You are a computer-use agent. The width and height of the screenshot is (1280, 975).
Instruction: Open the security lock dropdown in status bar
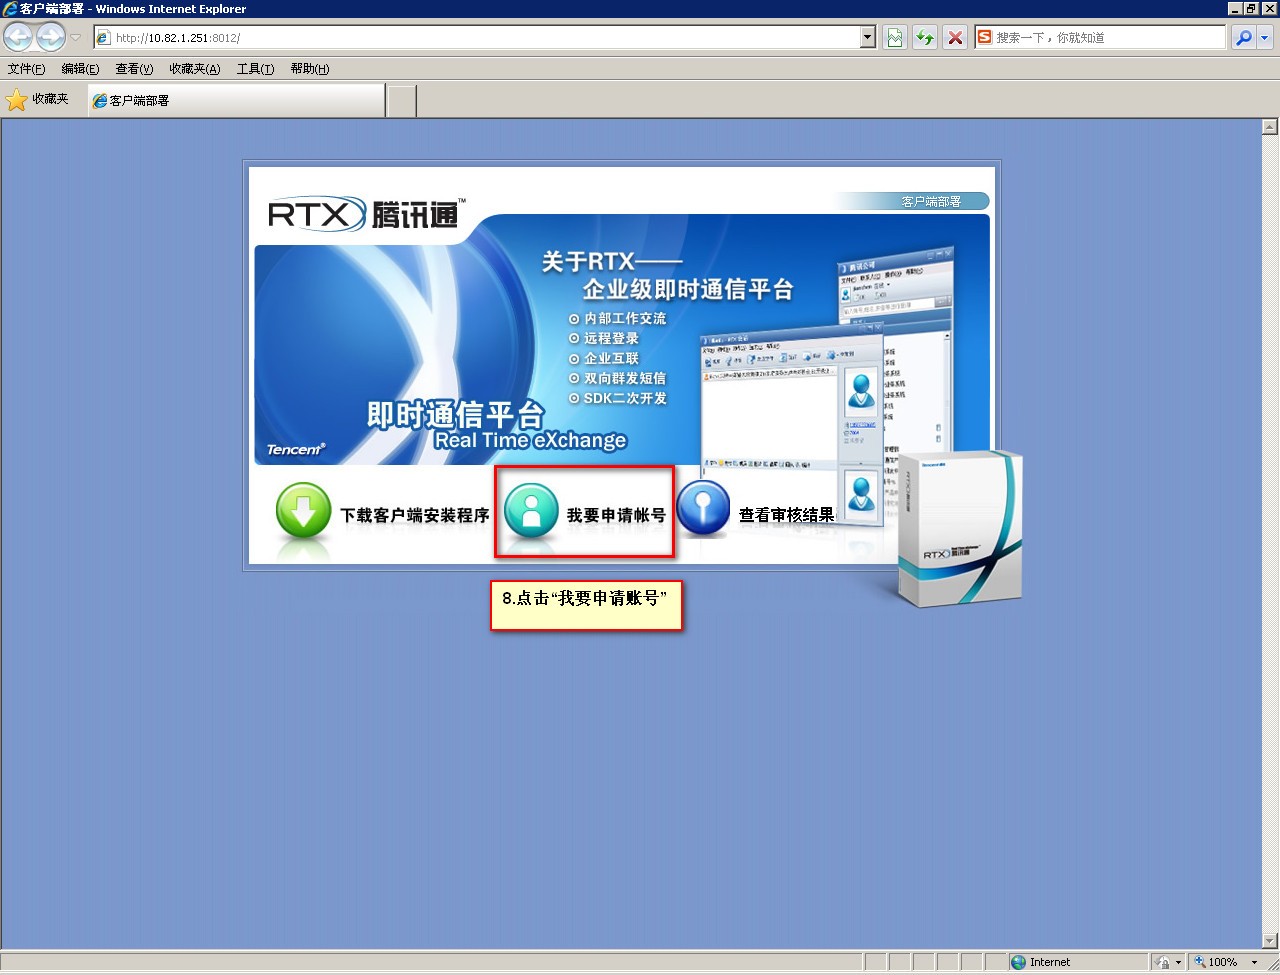1177,962
